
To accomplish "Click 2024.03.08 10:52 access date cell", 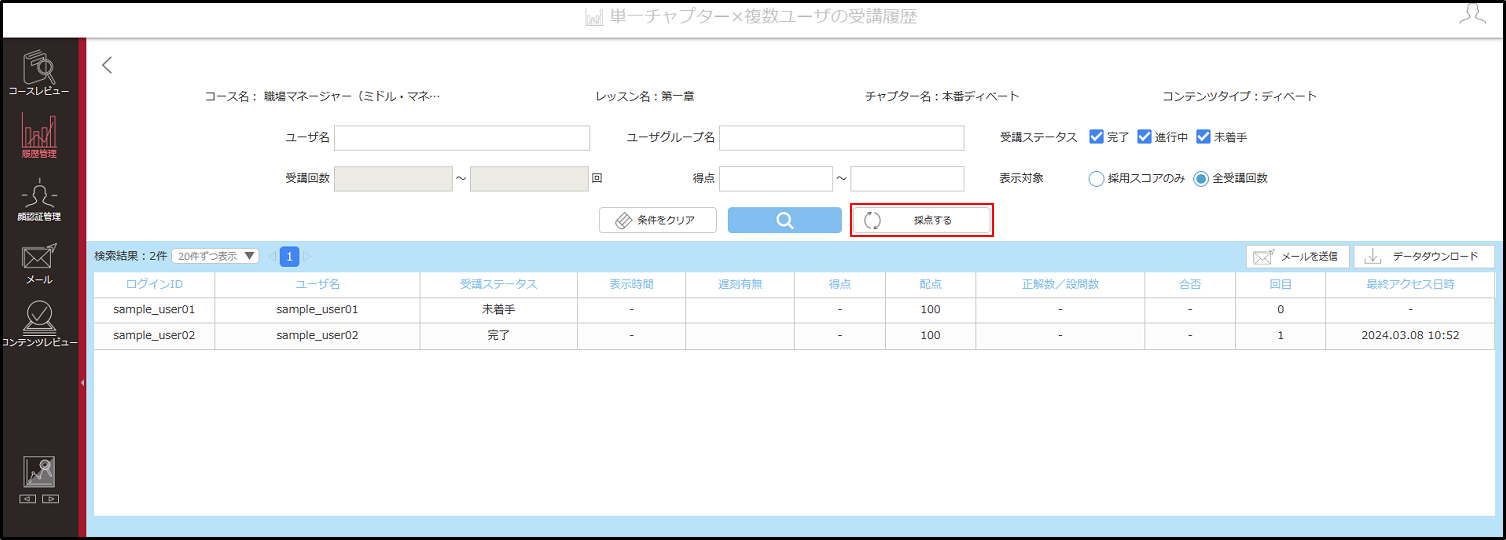I will [1410, 336].
